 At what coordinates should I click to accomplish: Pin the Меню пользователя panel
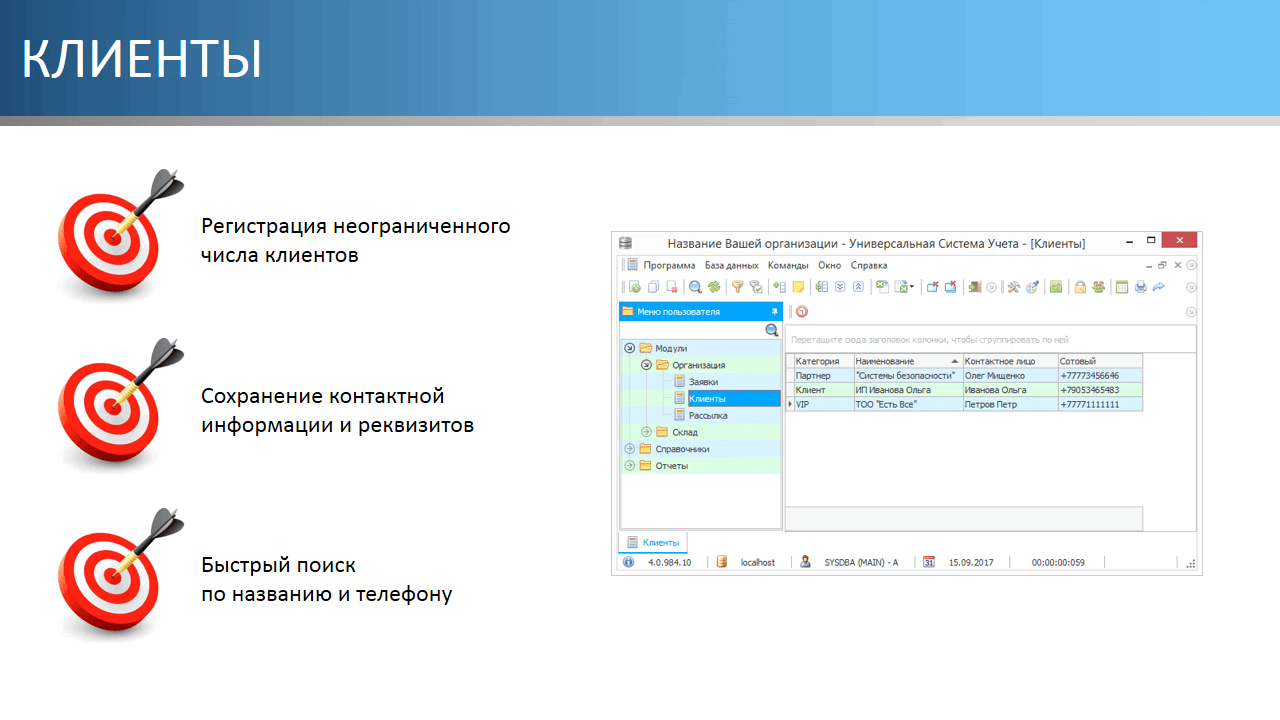click(774, 312)
